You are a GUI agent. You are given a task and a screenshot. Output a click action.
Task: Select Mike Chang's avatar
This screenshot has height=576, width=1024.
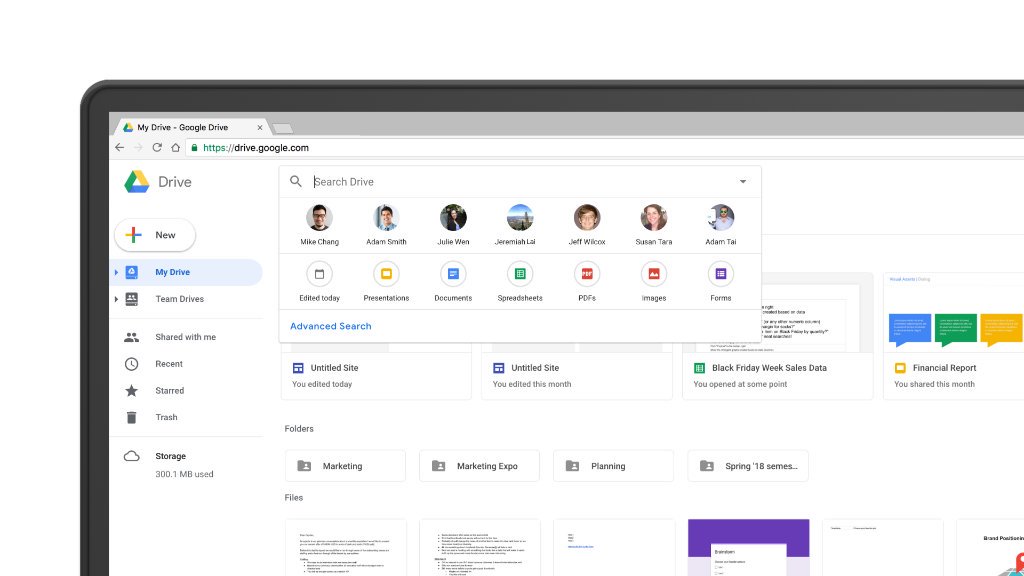319,217
